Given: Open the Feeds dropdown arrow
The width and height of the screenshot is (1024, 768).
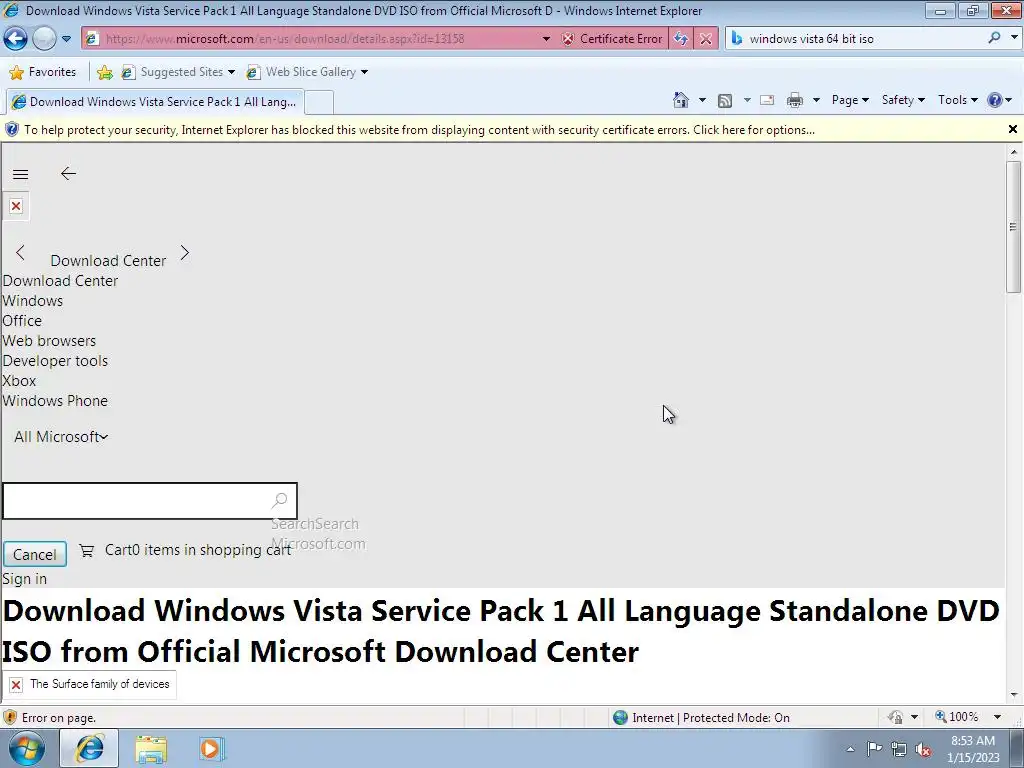Looking at the screenshot, I should [746, 100].
